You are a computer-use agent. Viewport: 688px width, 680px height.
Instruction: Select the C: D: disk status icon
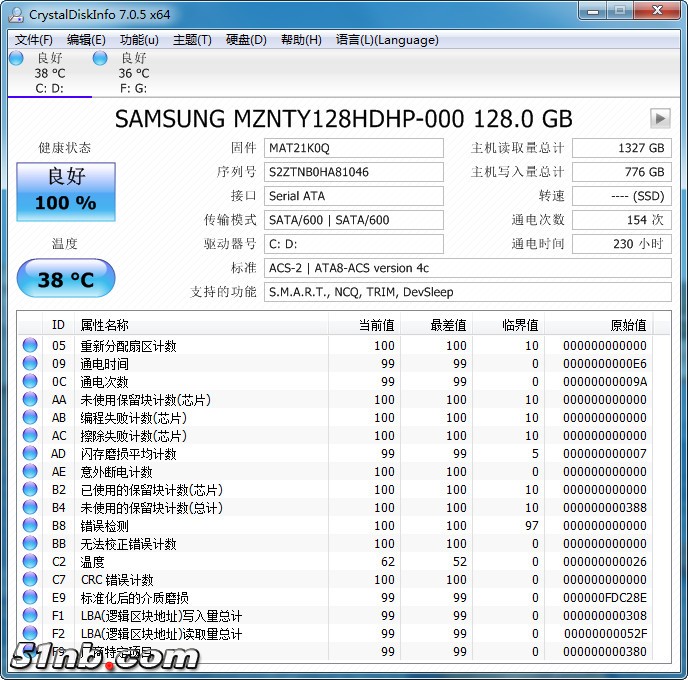coord(16,59)
